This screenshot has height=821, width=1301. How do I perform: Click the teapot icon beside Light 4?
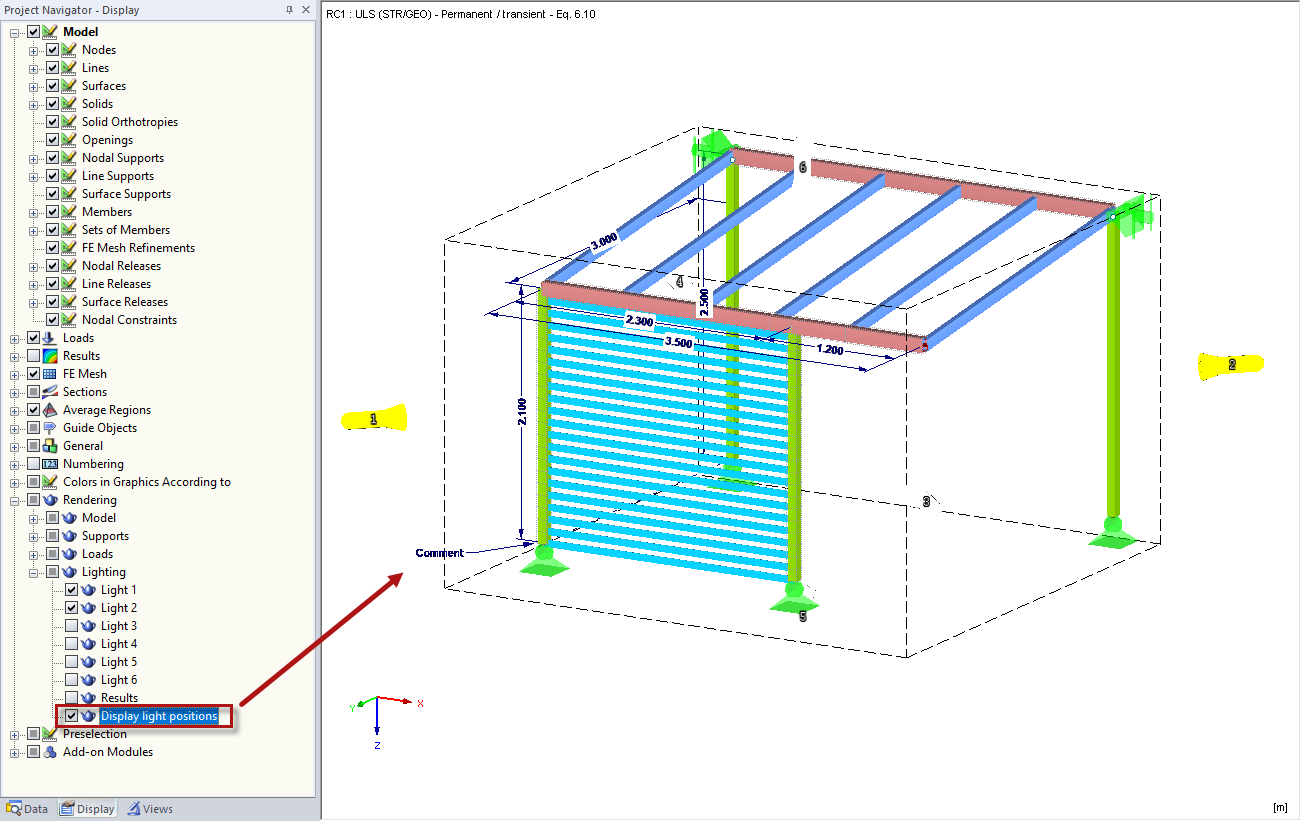pyautogui.click(x=88, y=644)
